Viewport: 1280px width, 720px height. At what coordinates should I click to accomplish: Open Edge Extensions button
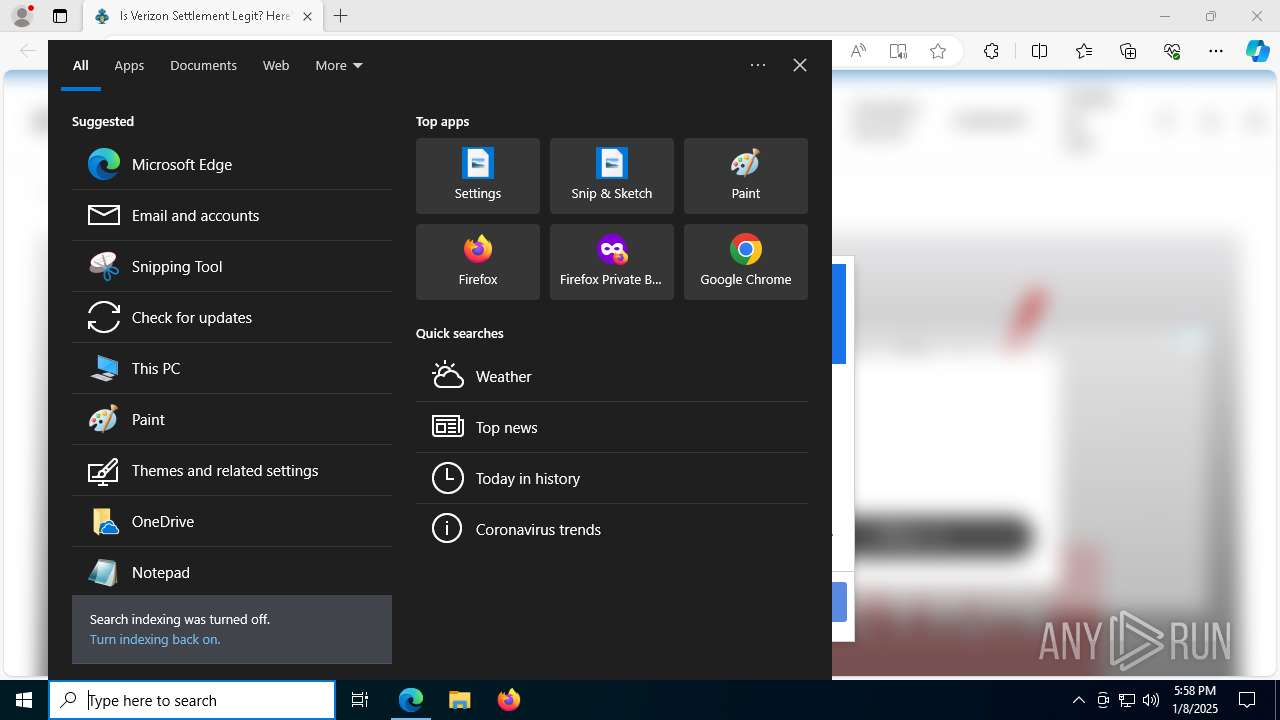pos(991,52)
